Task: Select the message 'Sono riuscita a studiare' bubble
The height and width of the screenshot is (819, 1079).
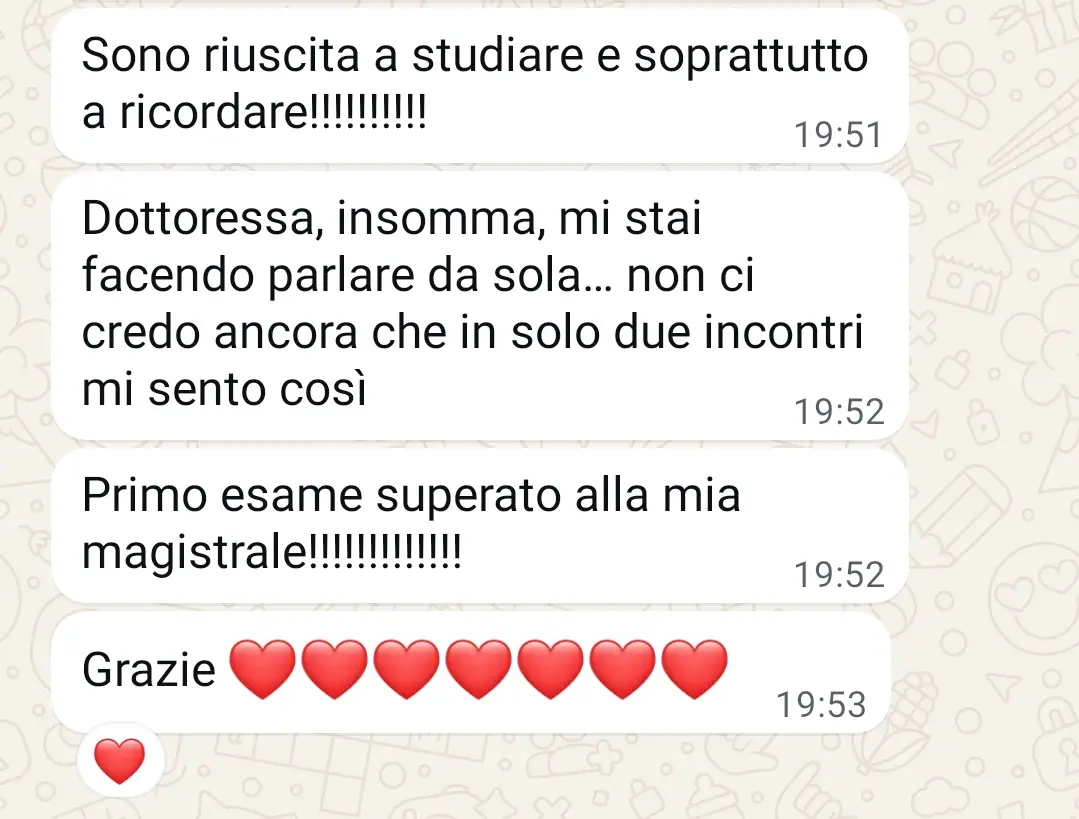Action: point(480,86)
